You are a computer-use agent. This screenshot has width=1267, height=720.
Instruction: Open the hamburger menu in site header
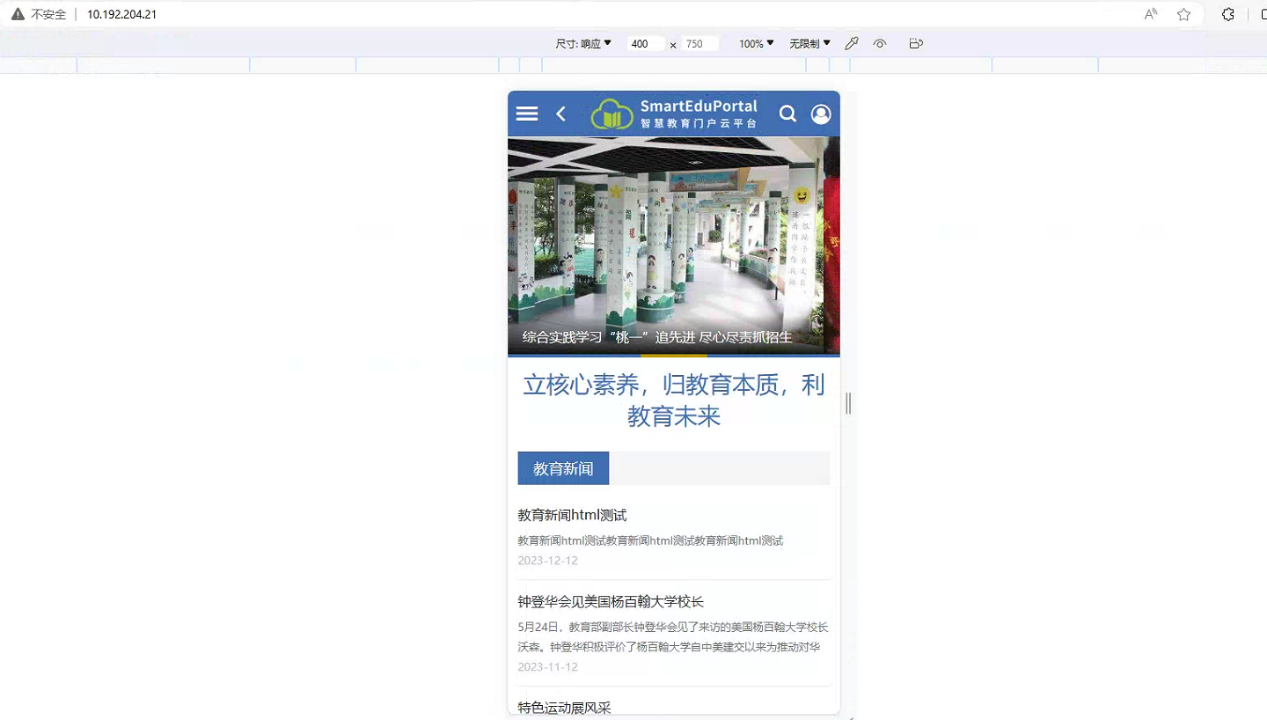coord(527,114)
